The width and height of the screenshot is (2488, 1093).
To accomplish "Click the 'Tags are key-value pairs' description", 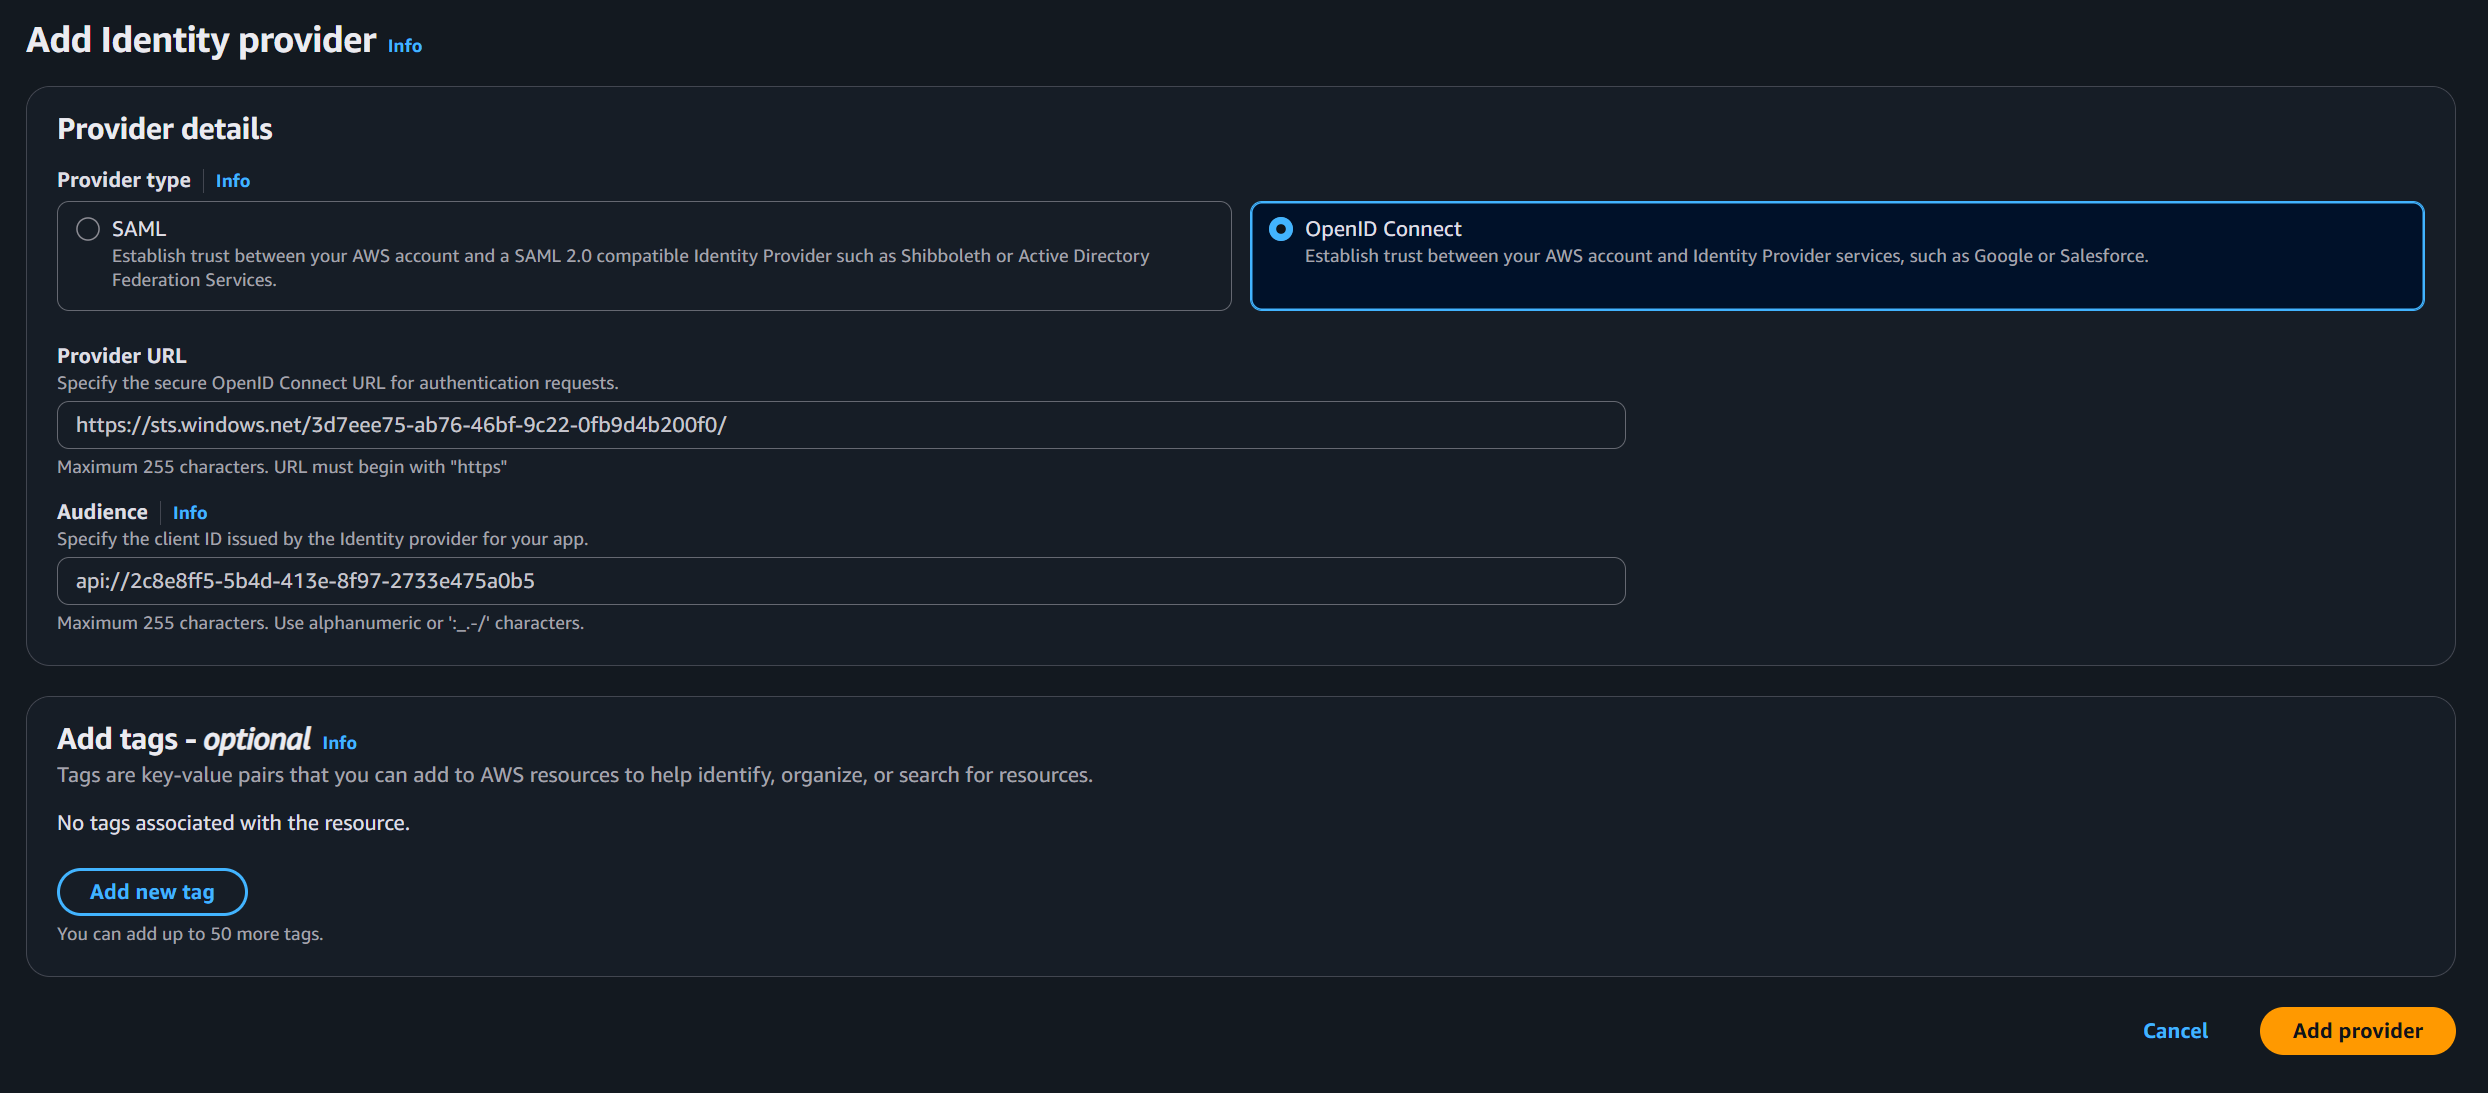I will point(575,775).
